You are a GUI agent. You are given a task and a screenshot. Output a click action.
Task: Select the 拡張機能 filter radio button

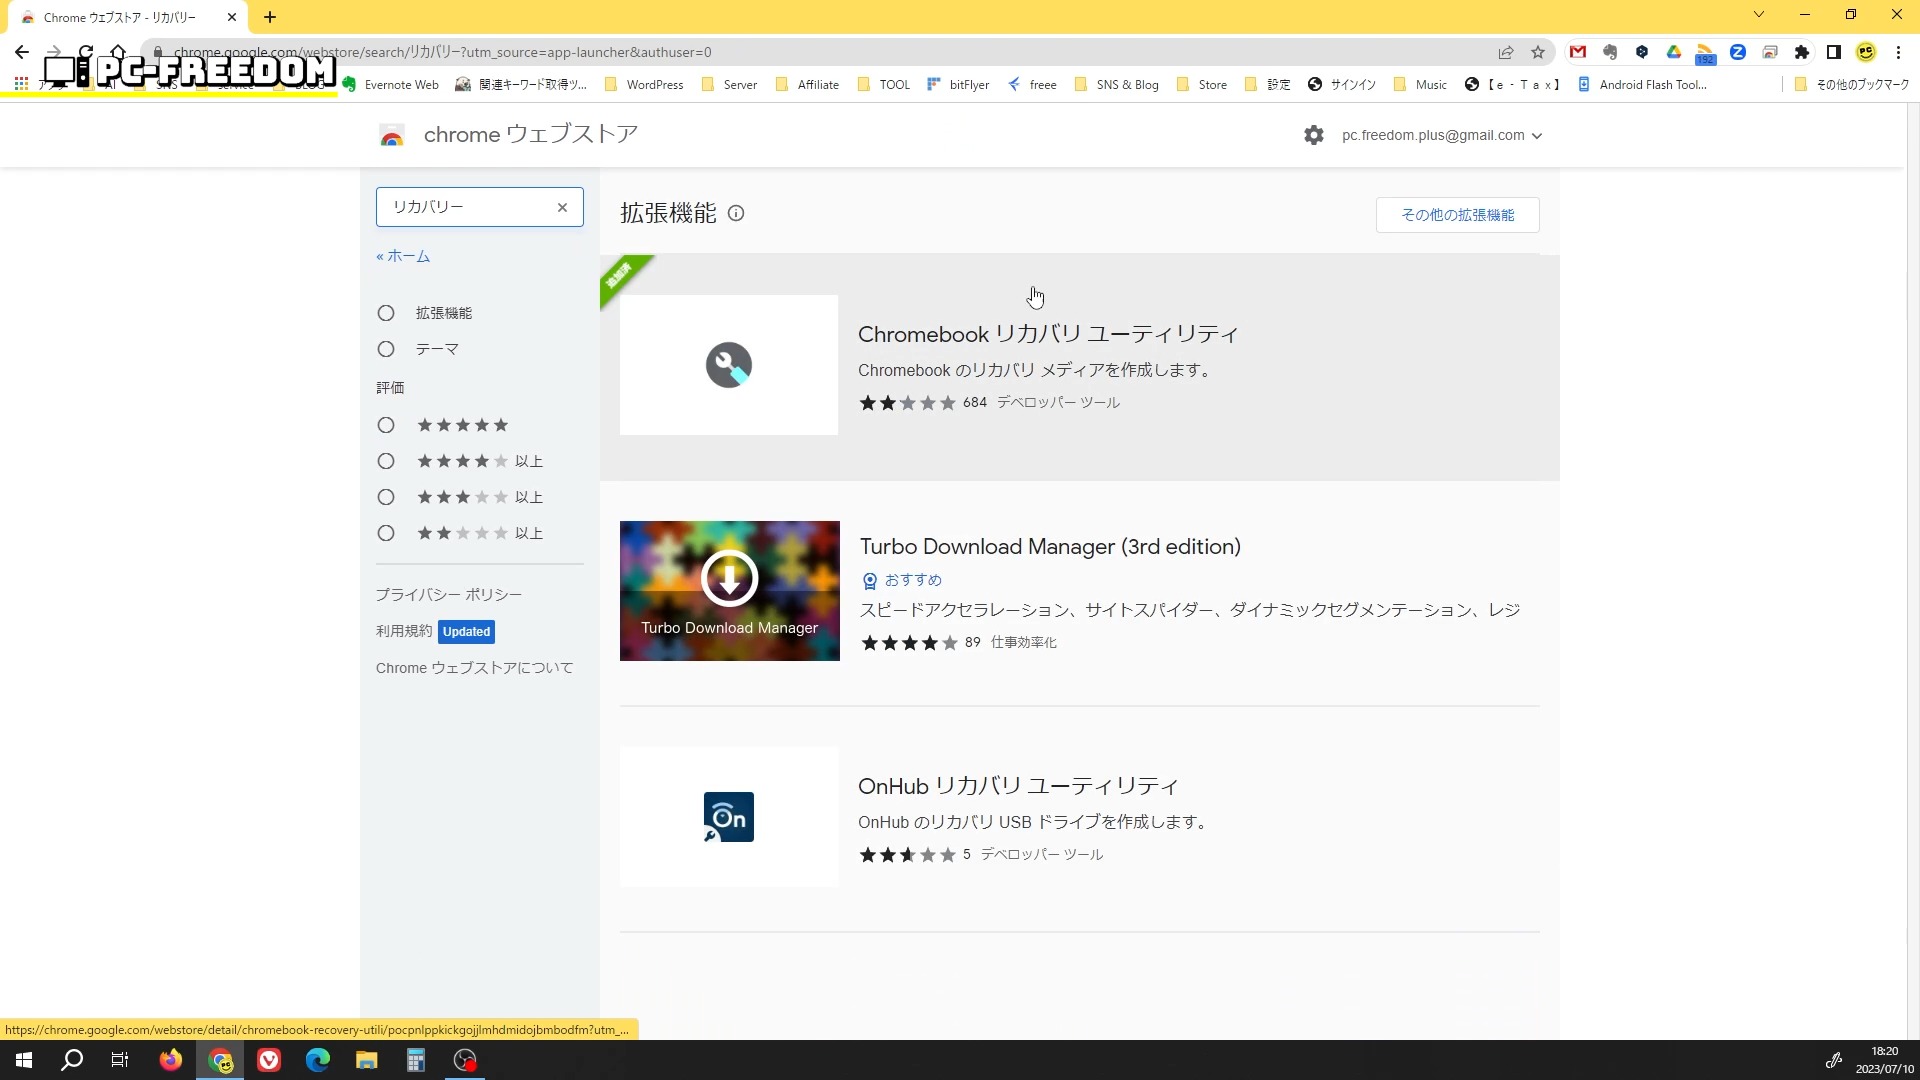click(386, 313)
